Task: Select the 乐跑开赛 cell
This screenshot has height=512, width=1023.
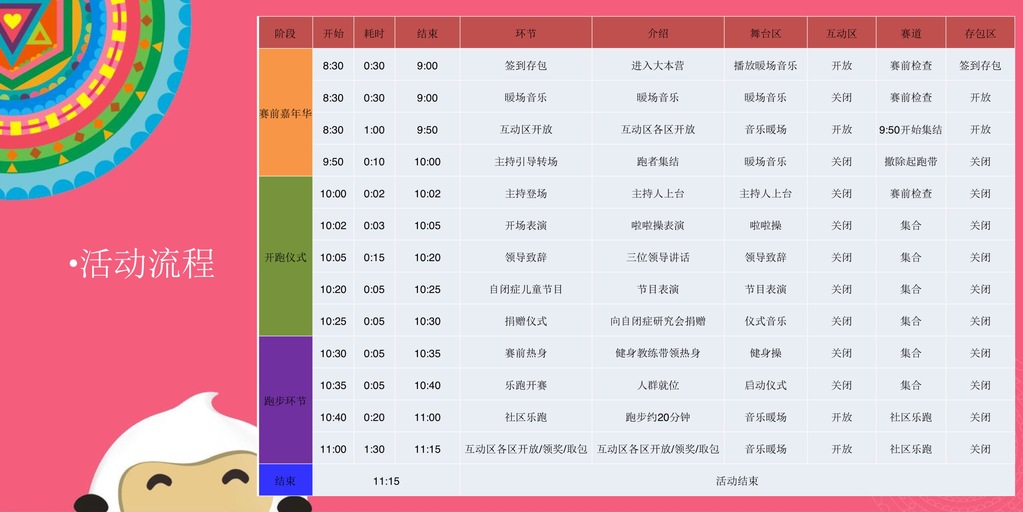Action: tap(526, 385)
